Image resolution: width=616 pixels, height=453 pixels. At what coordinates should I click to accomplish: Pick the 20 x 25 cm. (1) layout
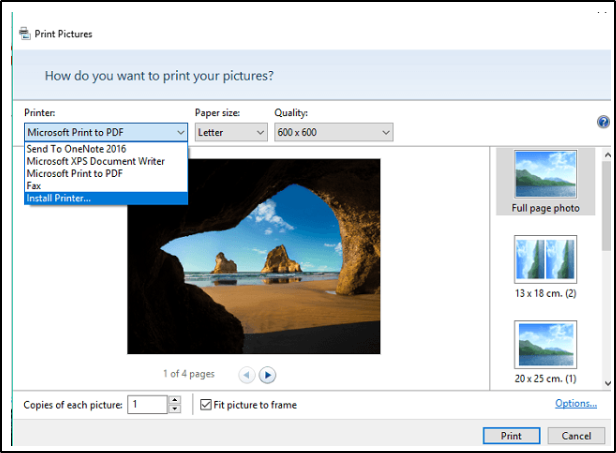[x=545, y=352]
